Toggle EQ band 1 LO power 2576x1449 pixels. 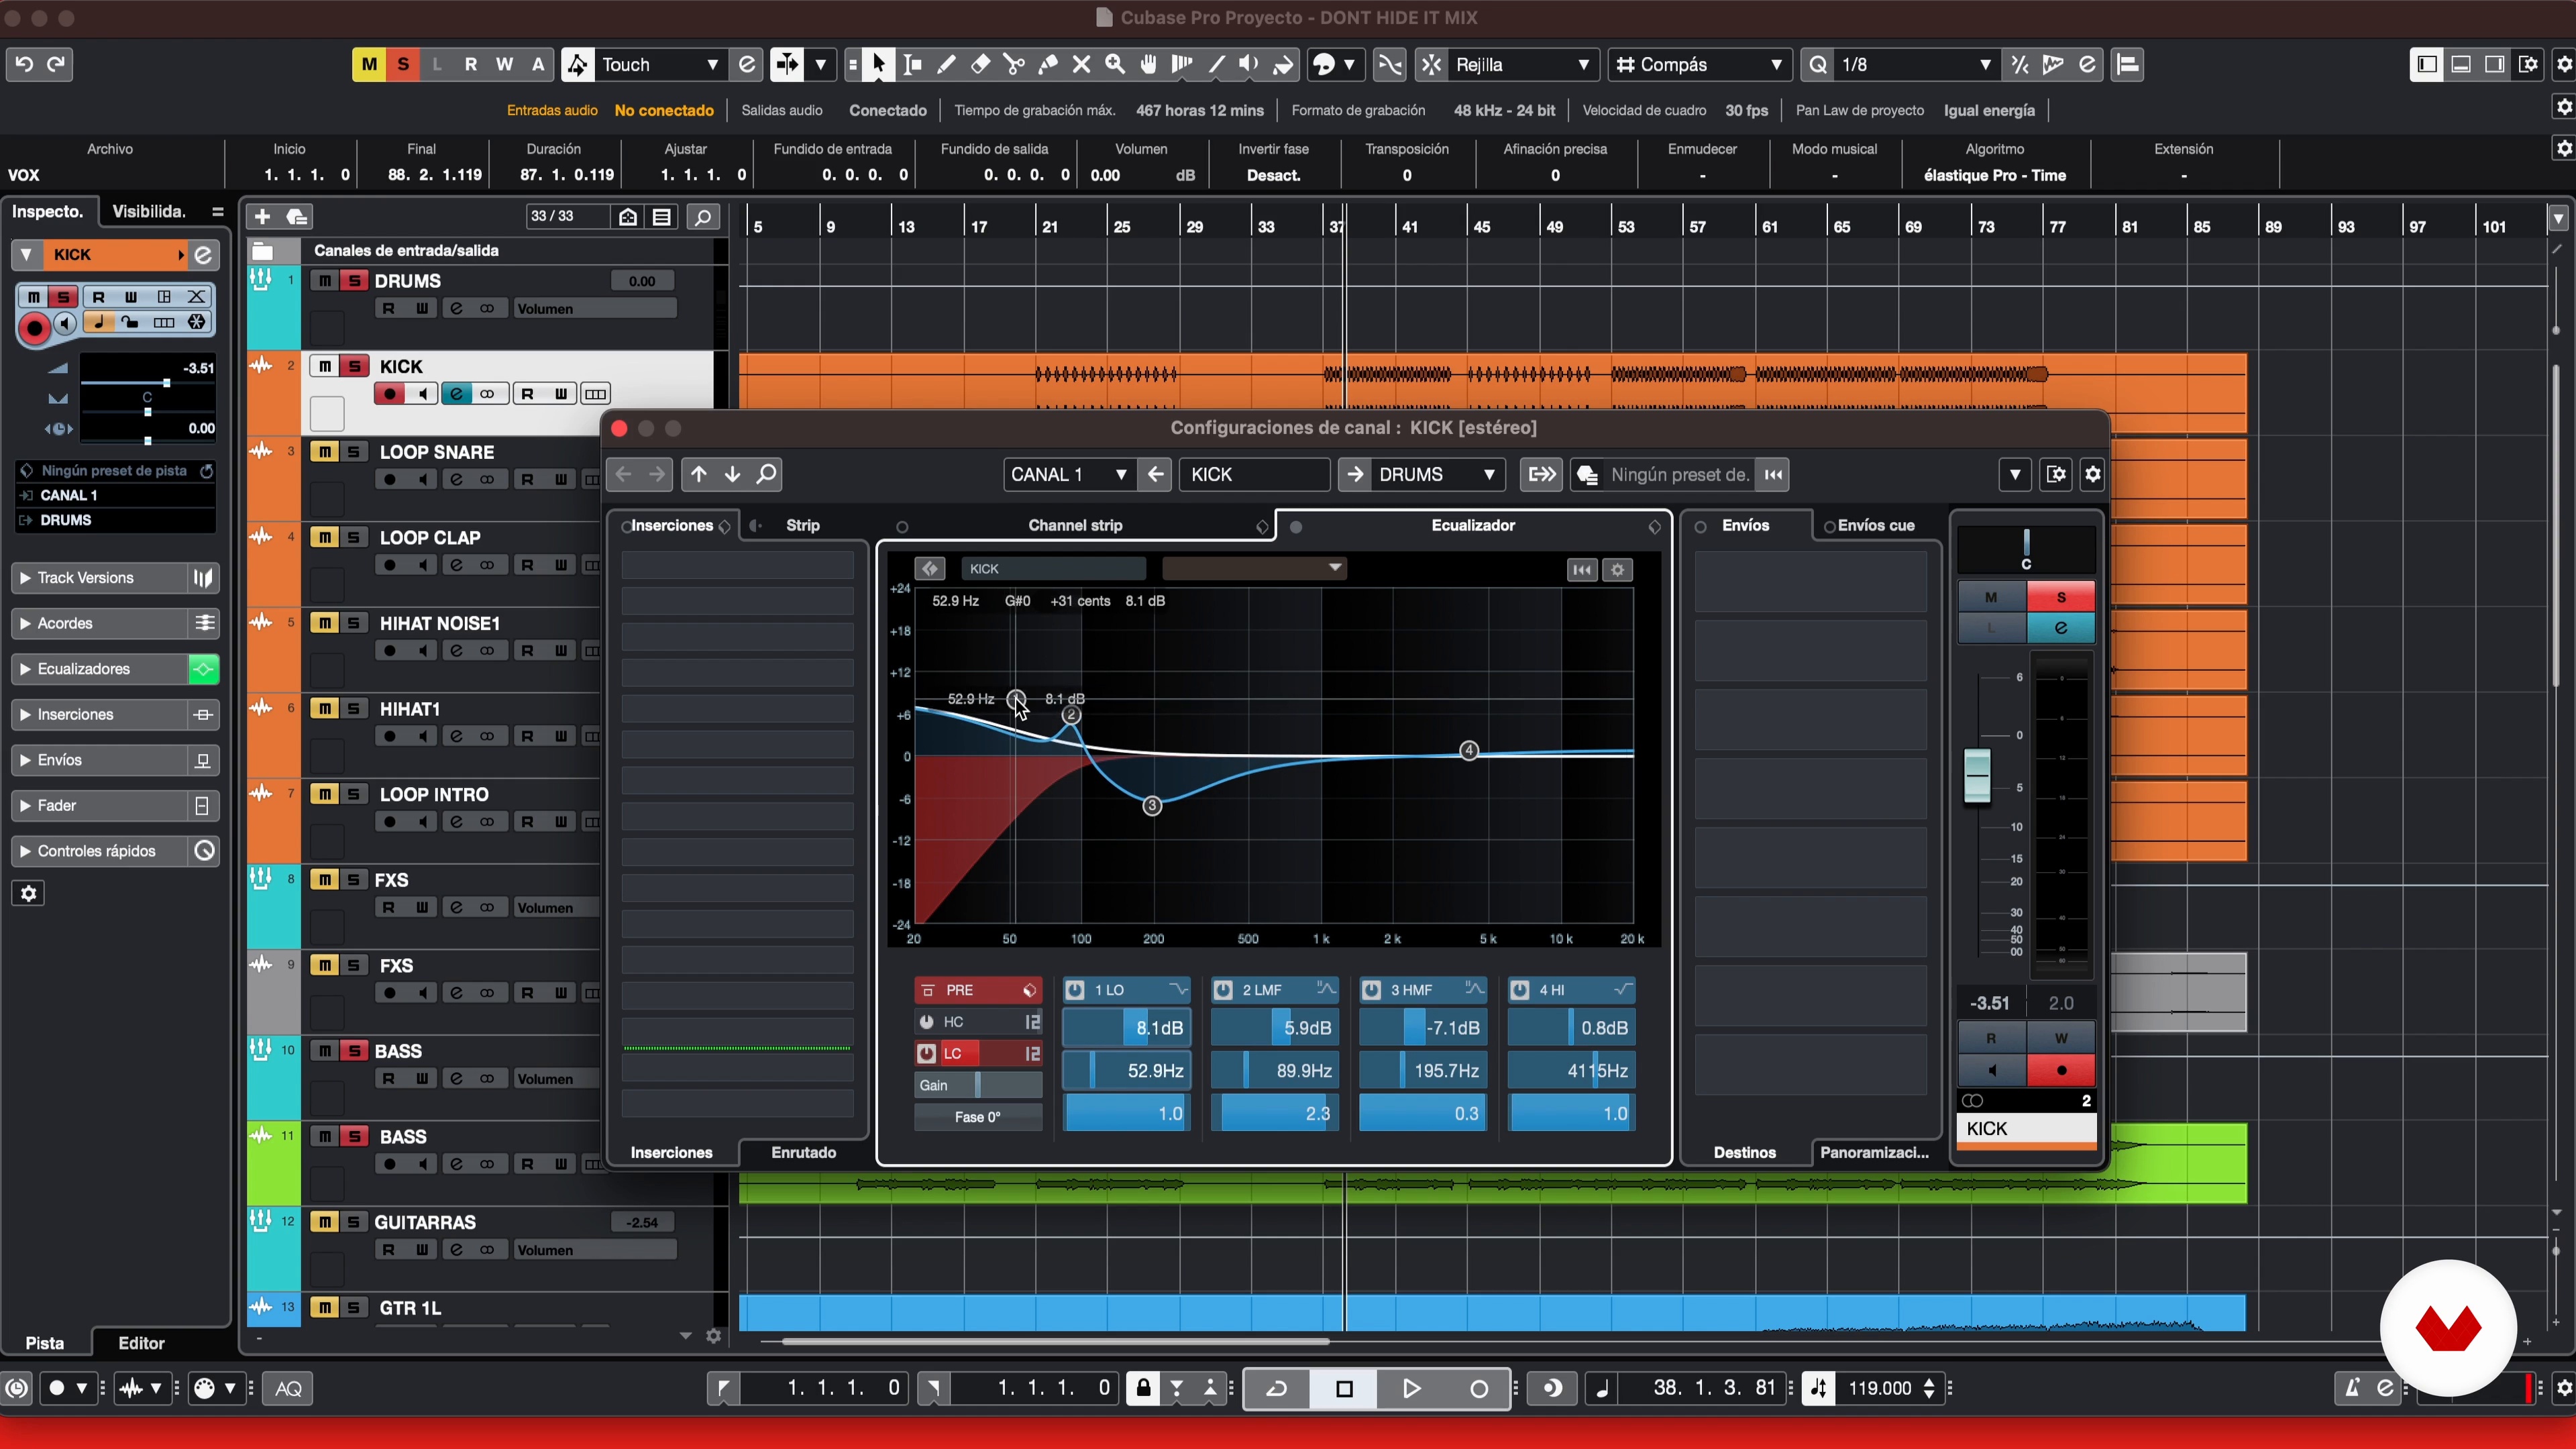[x=1075, y=990]
